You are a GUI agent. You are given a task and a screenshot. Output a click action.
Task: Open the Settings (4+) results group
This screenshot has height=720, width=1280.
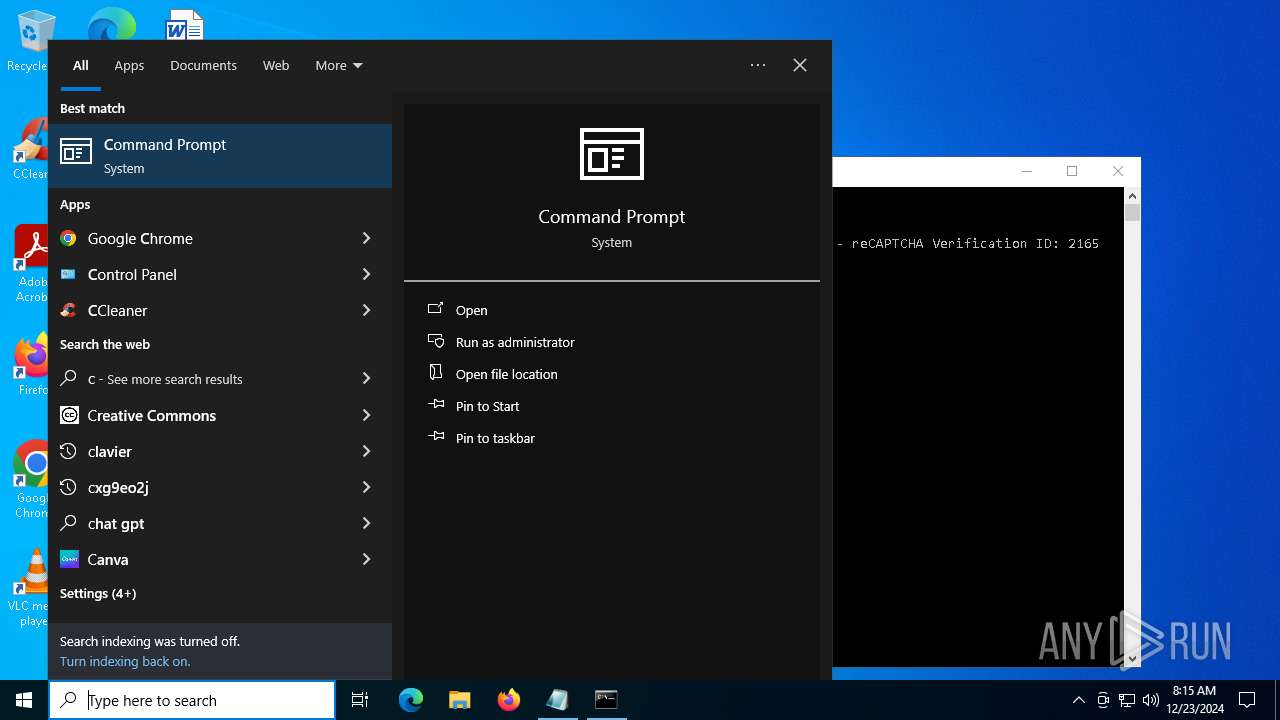tap(98, 593)
